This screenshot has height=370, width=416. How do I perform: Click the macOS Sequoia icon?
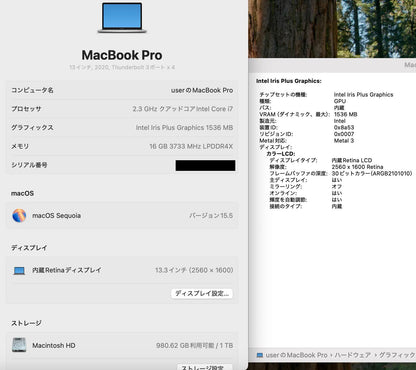point(19,216)
